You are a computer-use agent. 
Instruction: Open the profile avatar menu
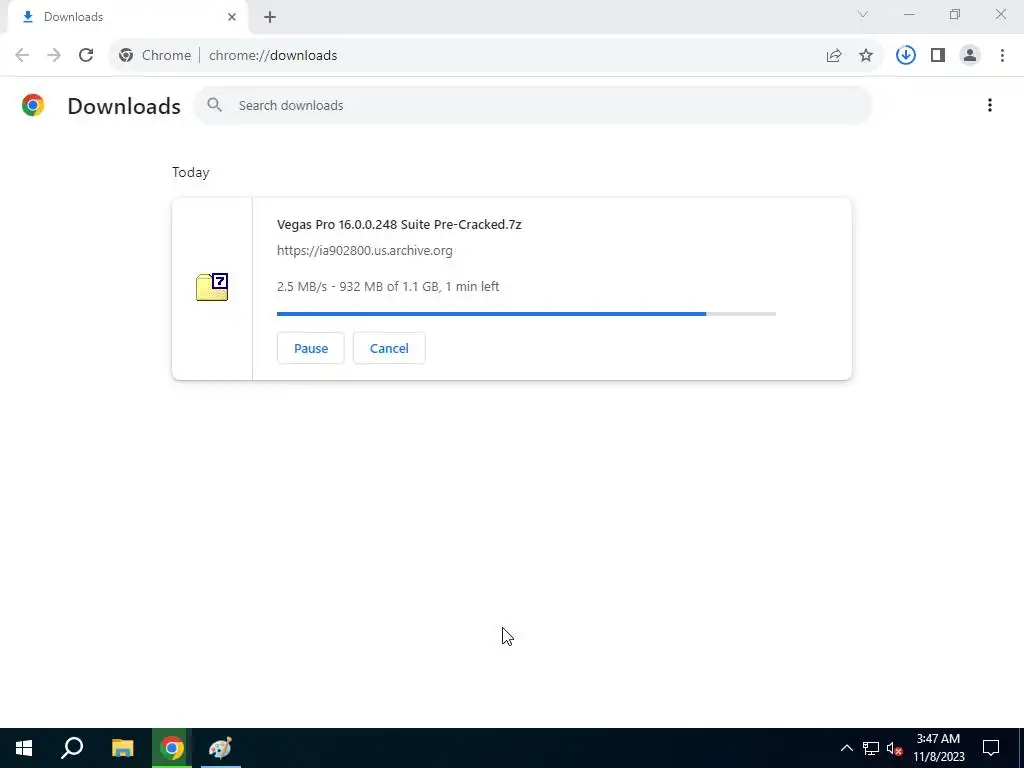[x=970, y=56]
